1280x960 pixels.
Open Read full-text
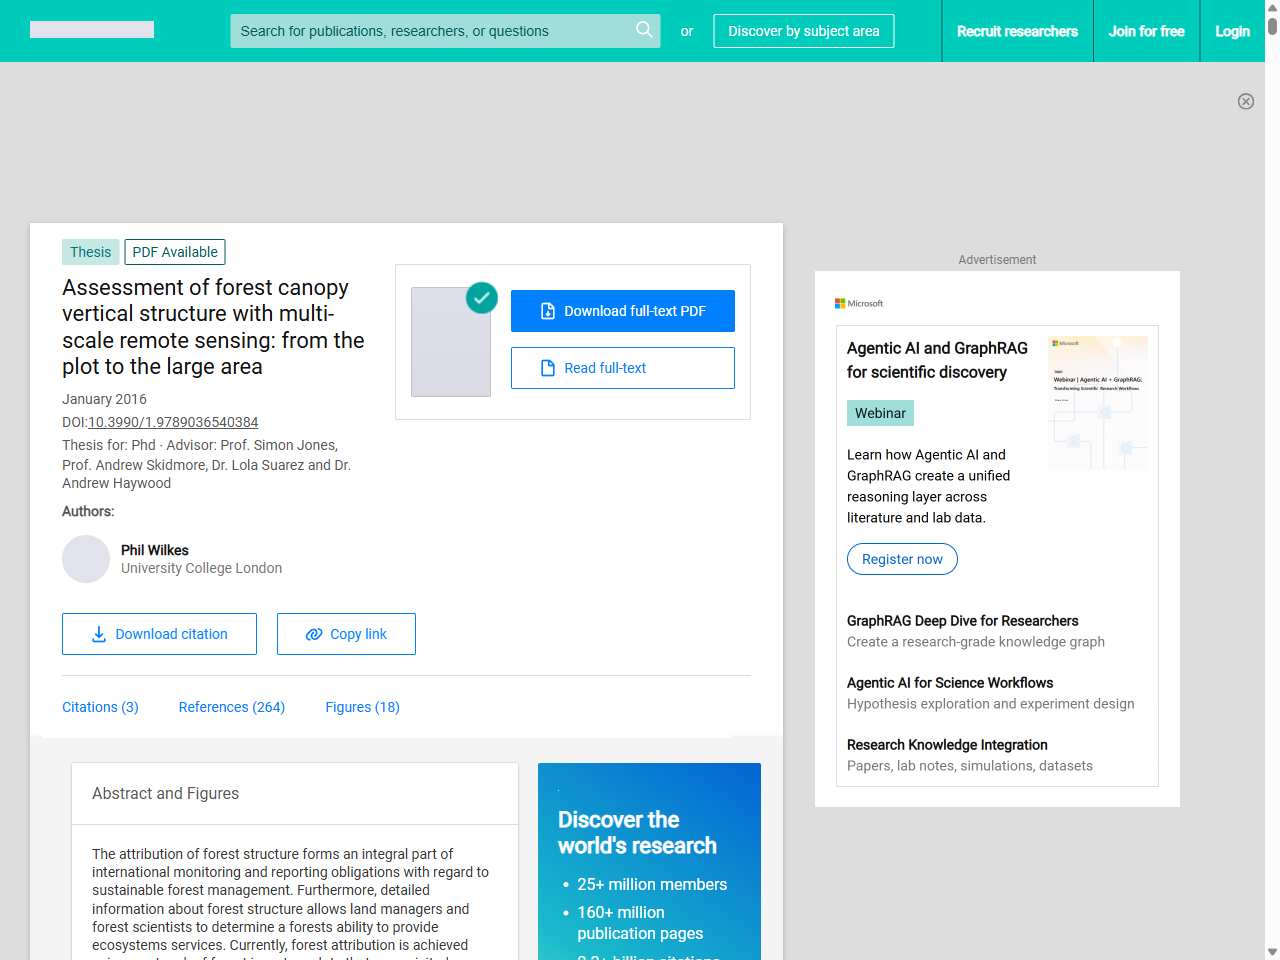(622, 368)
